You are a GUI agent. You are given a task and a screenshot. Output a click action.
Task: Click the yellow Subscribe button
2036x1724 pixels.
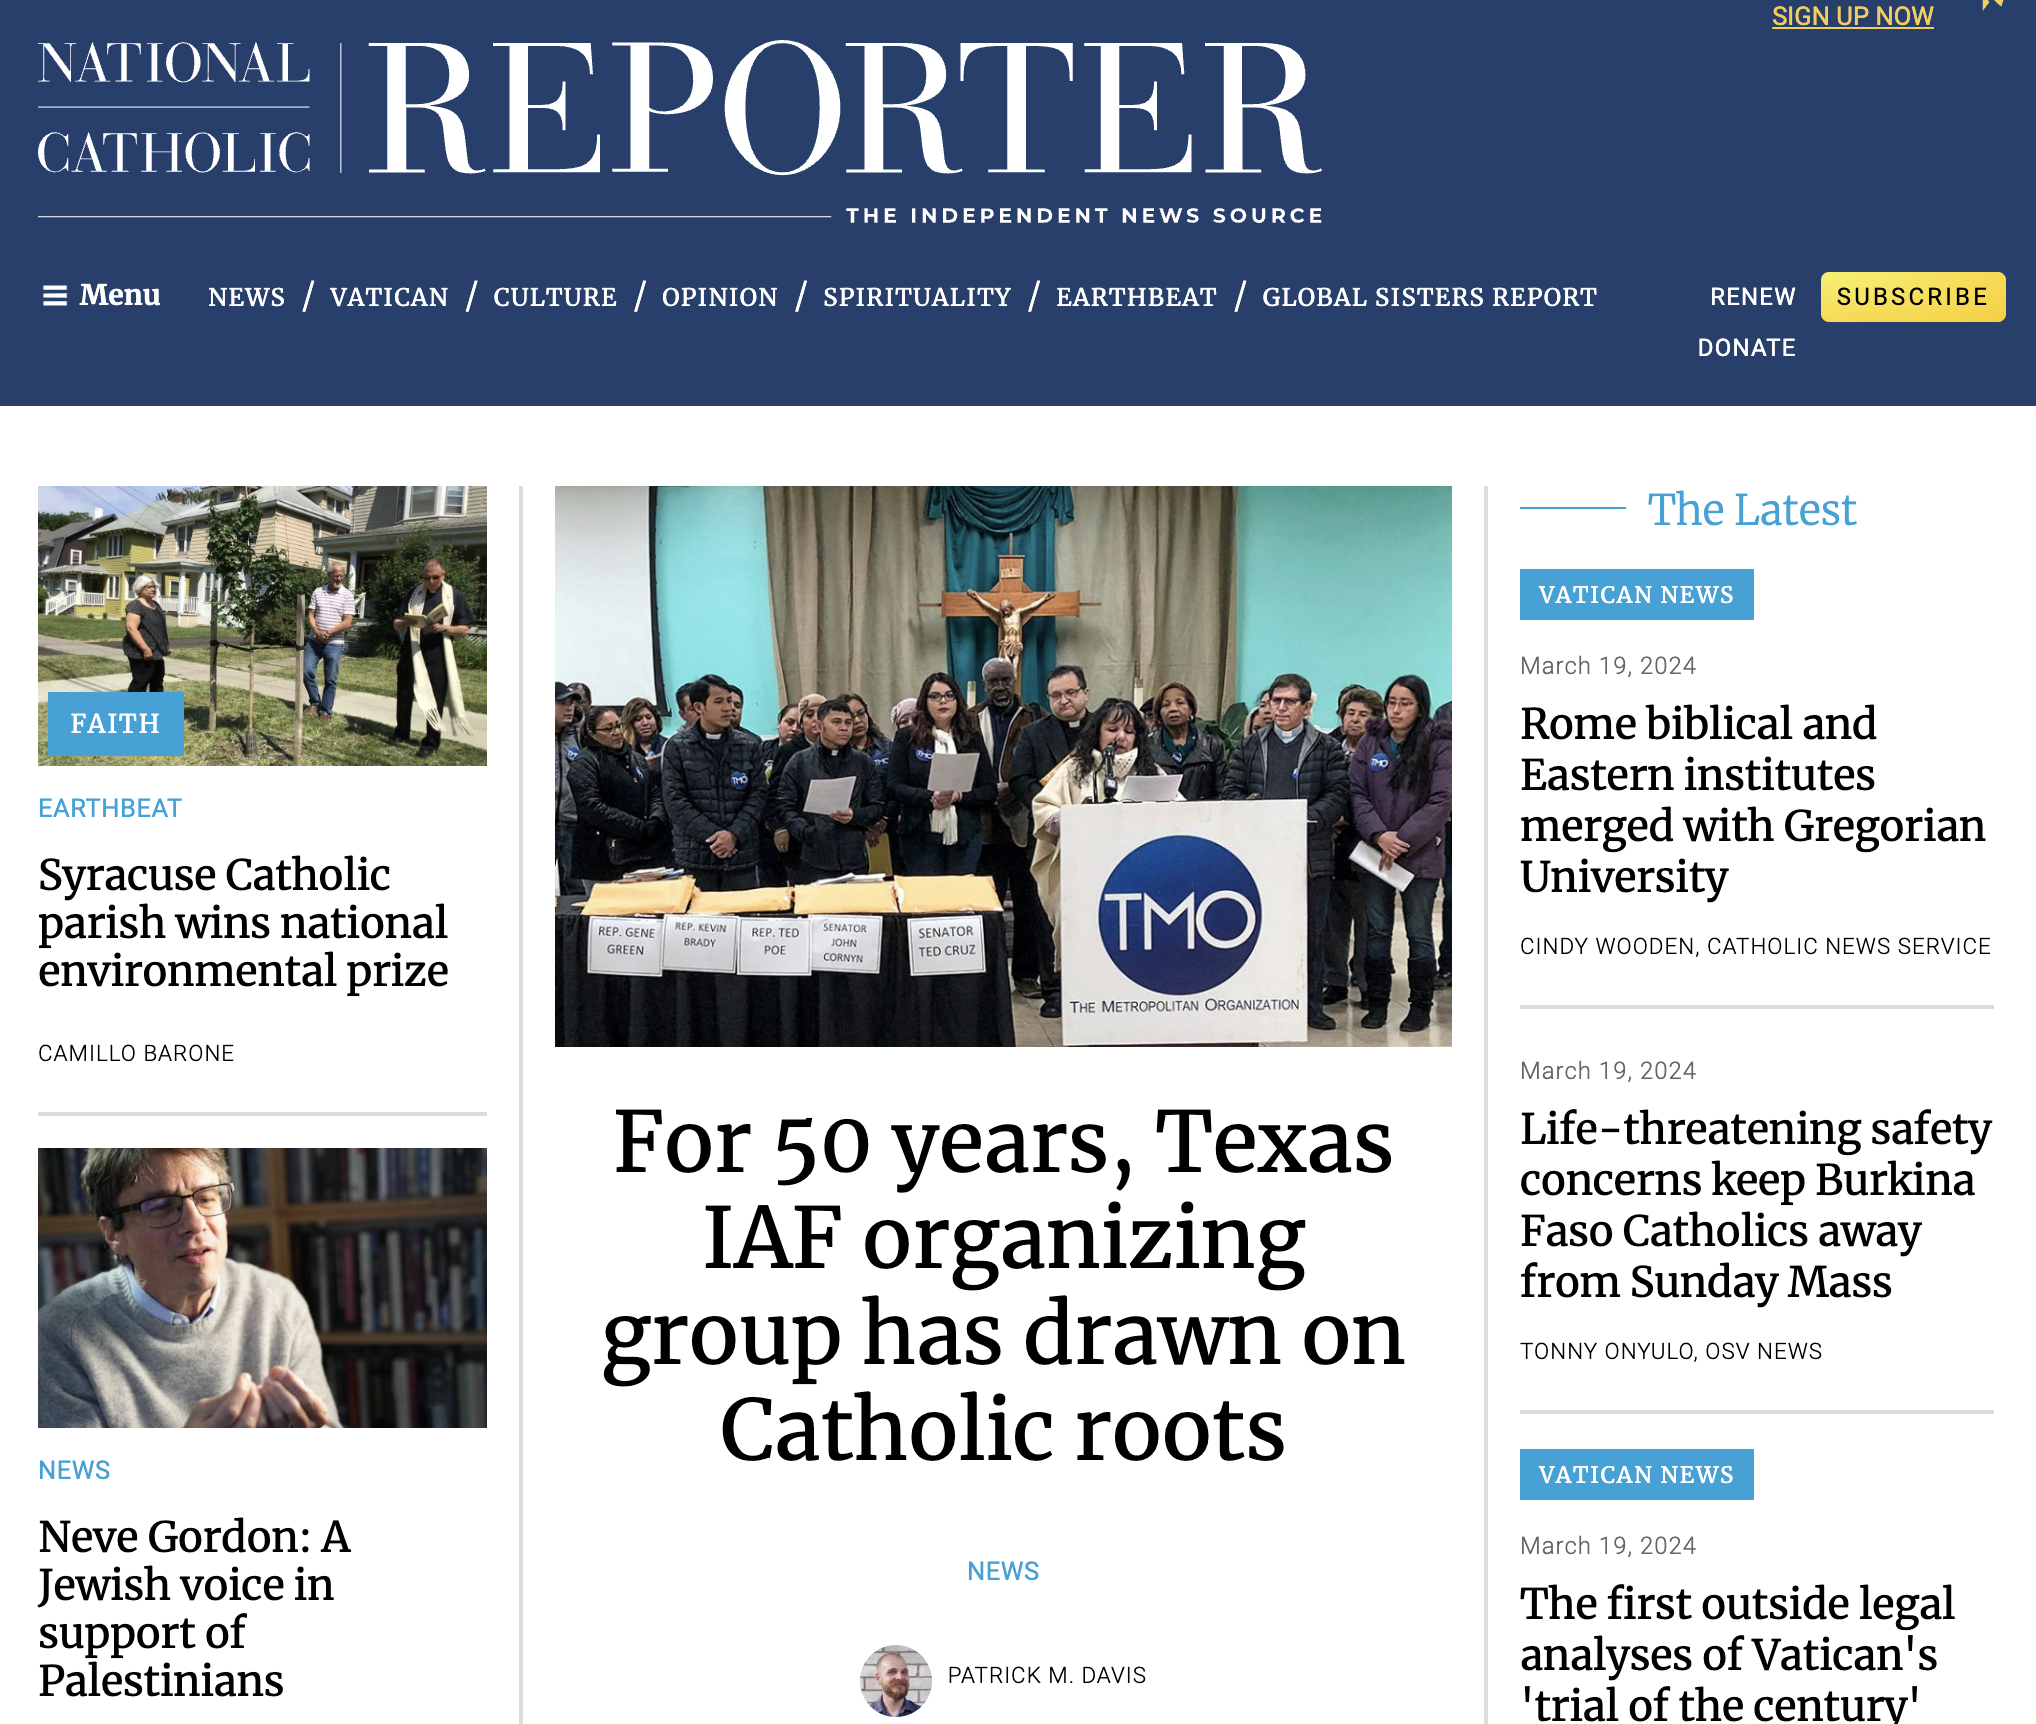point(1912,297)
